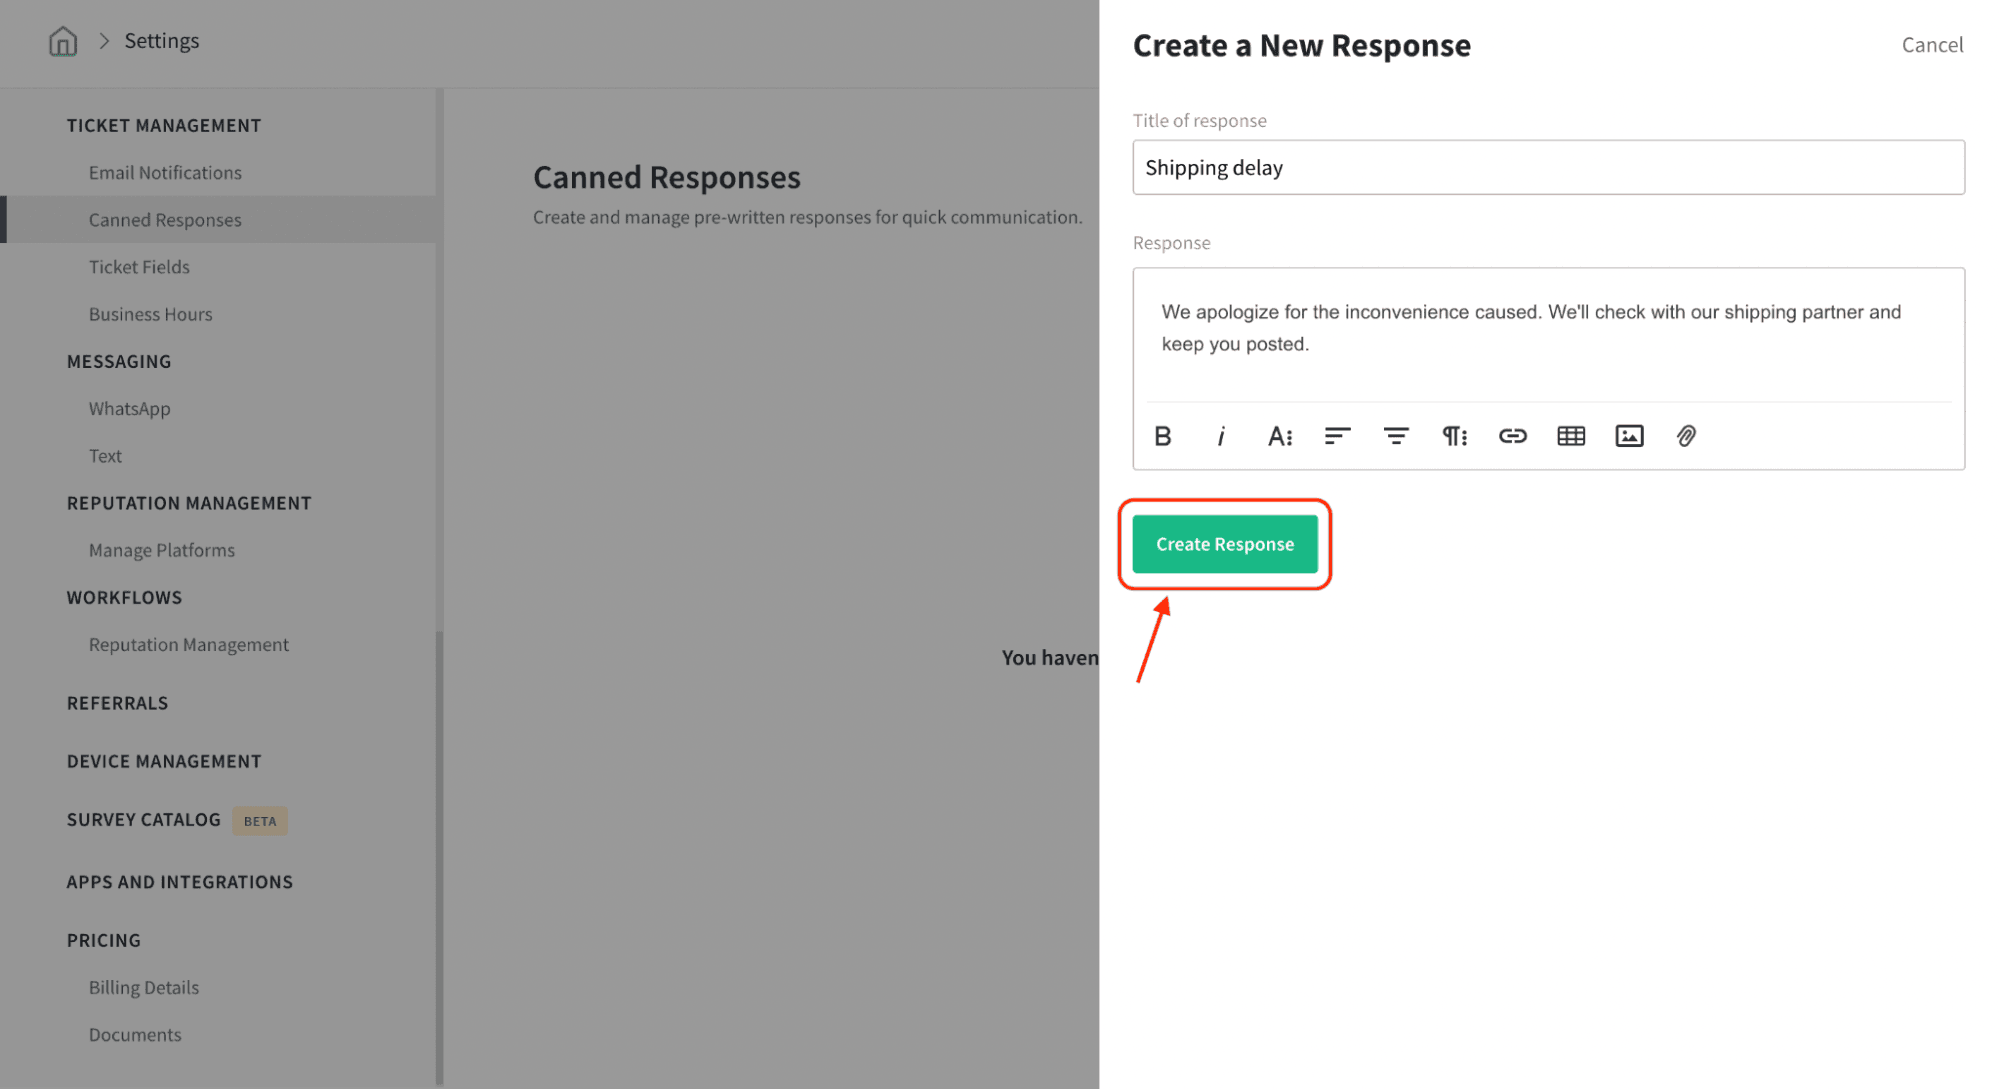Insert a table into the response

click(1570, 436)
